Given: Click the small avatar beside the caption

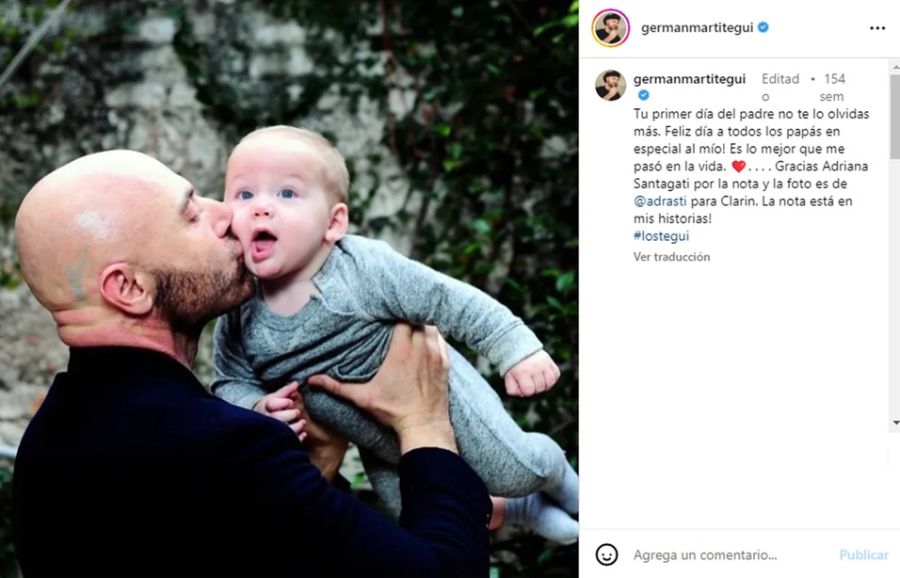Looking at the screenshot, I should 610,85.
